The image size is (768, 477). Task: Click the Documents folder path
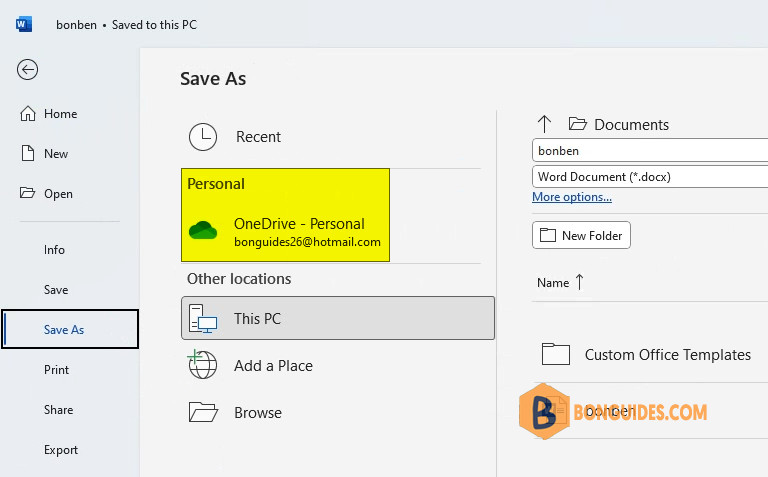pos(631,125)
